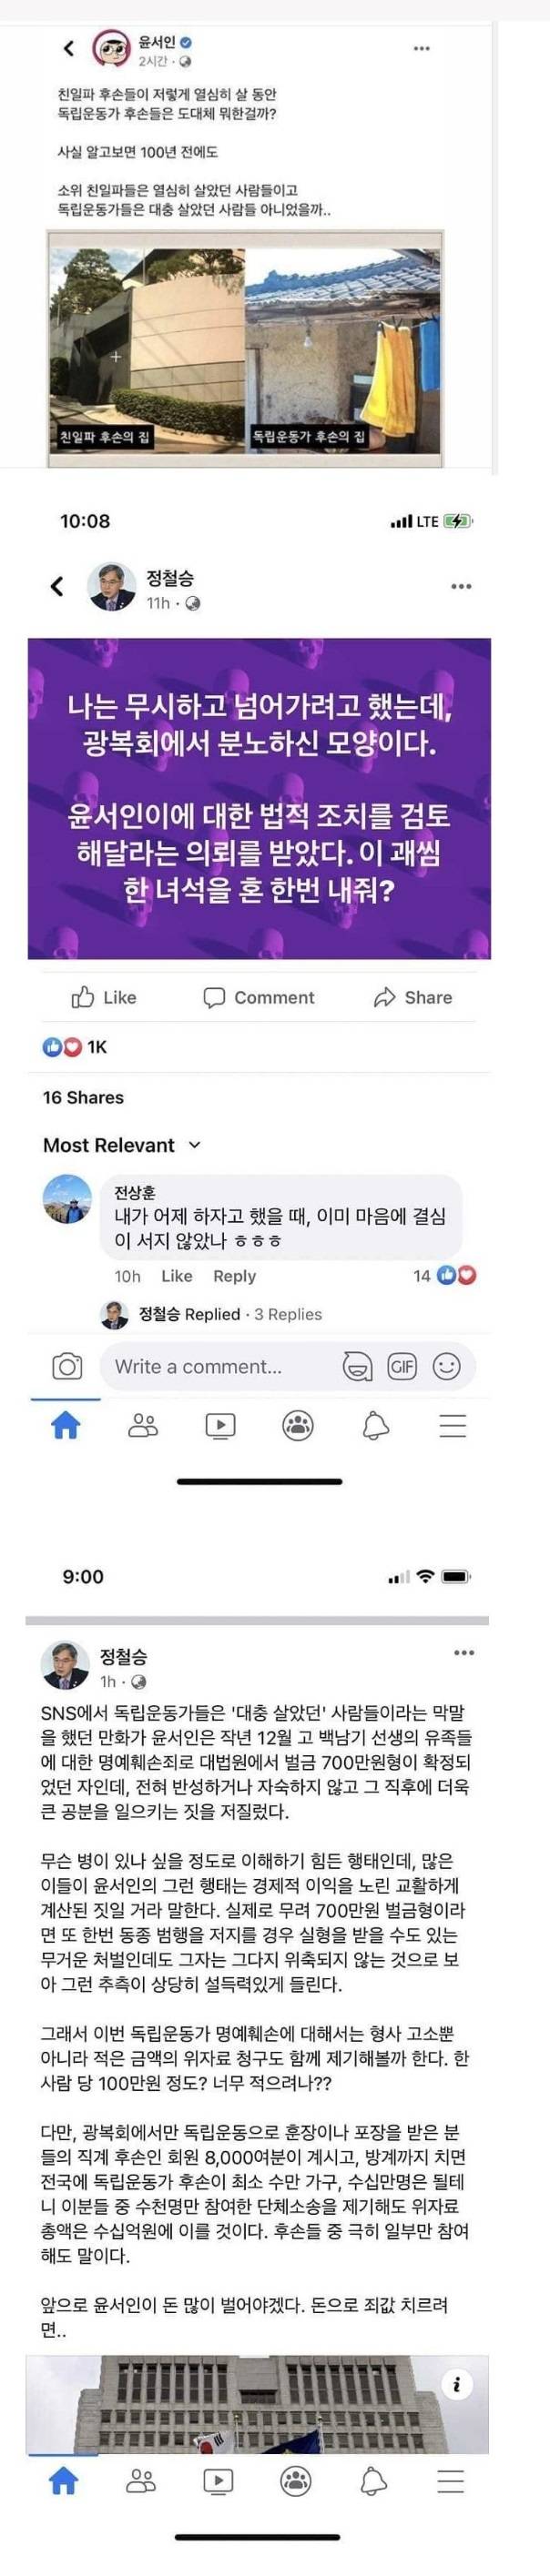Click the GIF icon in the comment bar
The height and width of the screenshot is (2576, 550).
coord(402,1366)
